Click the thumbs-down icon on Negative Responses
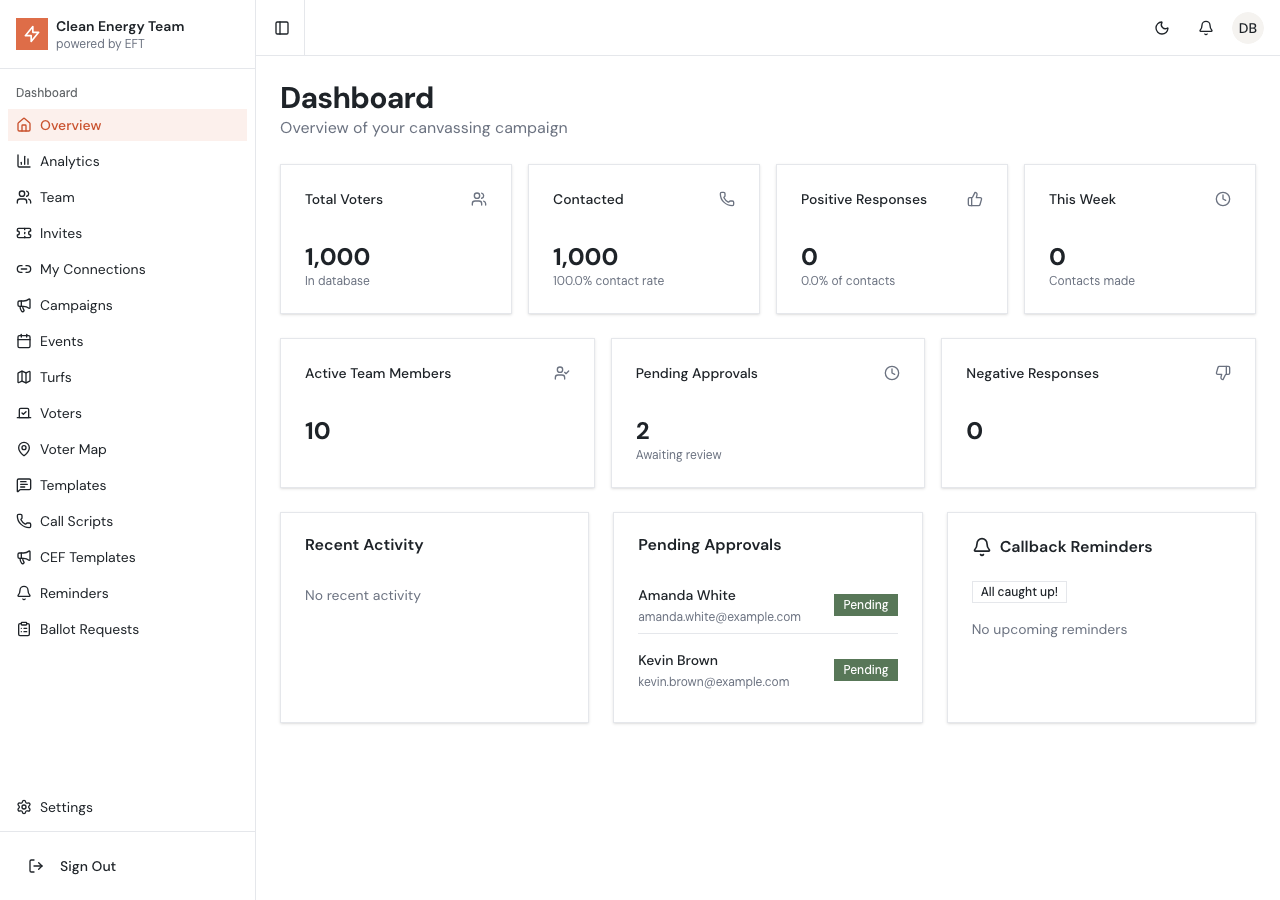This screenshot has height=900, width=1280. [1223, 372]
